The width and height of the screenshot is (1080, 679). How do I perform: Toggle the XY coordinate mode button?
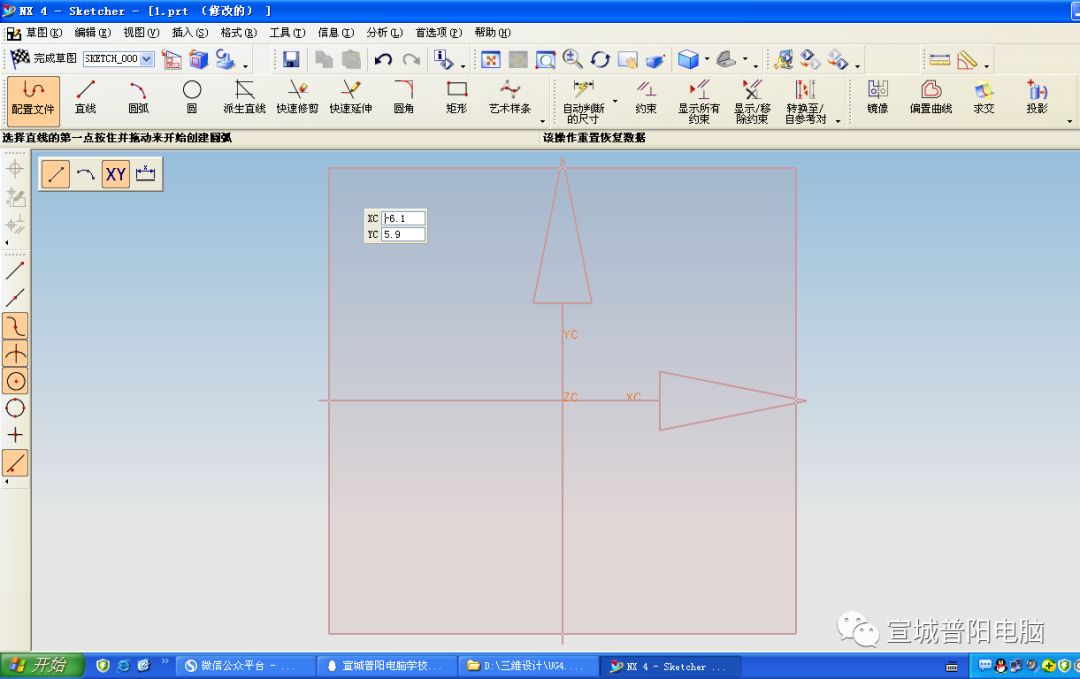(115, 173)
